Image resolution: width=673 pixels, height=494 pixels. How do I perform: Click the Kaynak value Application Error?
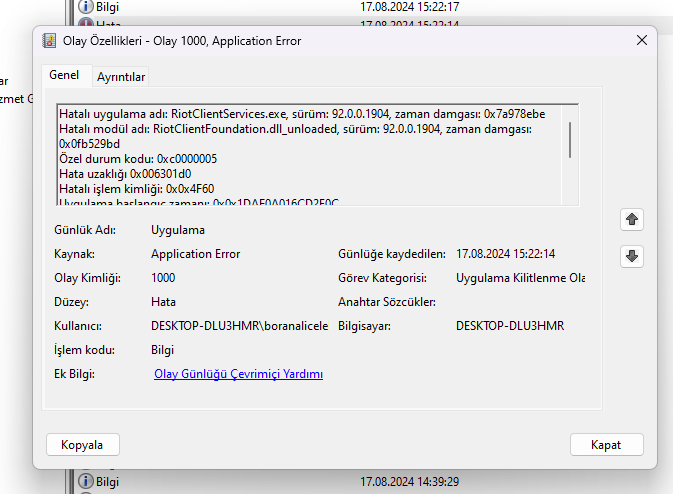pyautogui.click(x=195, y=254)
